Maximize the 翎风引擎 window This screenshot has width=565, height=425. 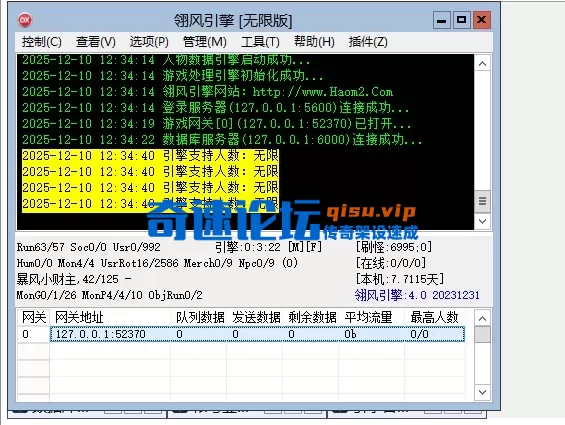tap(461, 20)
